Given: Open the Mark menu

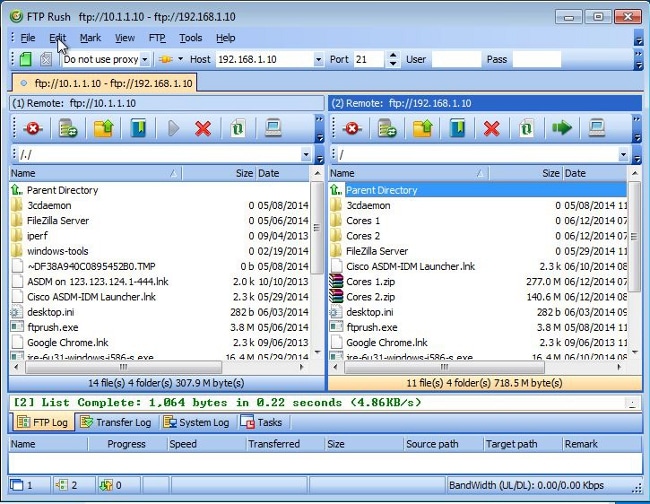Looking at the screenshot, I should coord(90,38).
